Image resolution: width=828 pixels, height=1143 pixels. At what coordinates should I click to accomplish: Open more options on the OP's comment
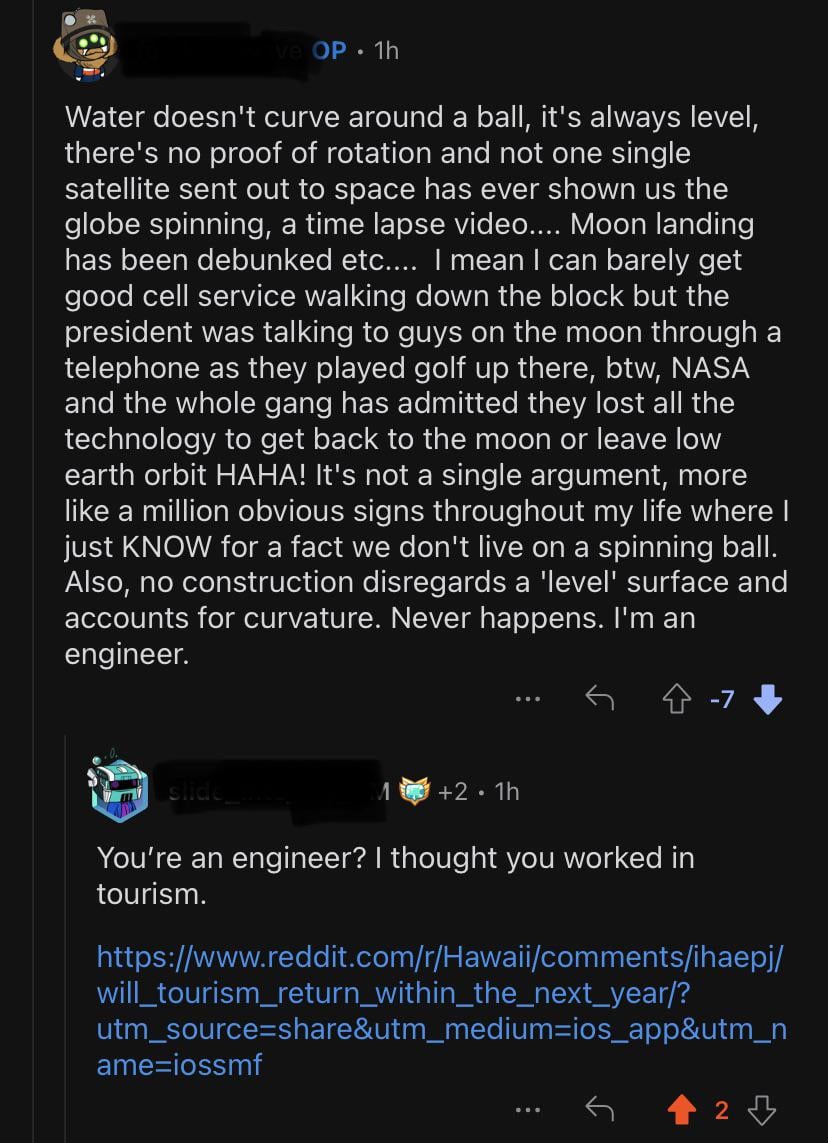click(x=529, y=700)
